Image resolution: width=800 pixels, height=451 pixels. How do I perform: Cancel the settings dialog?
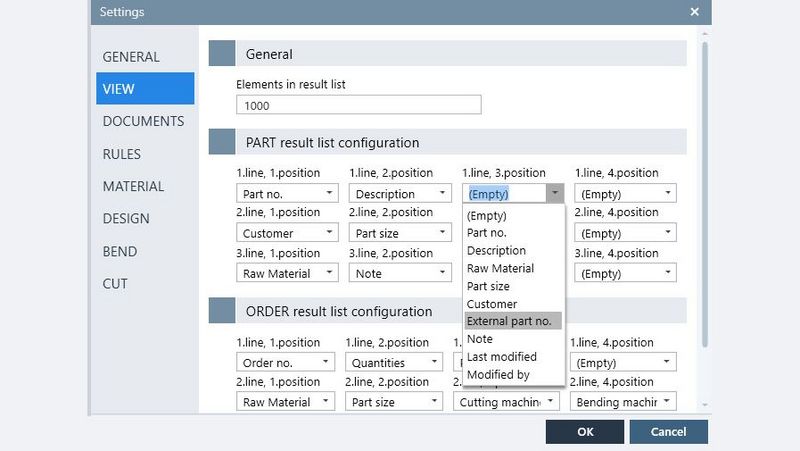coord(668,431)
